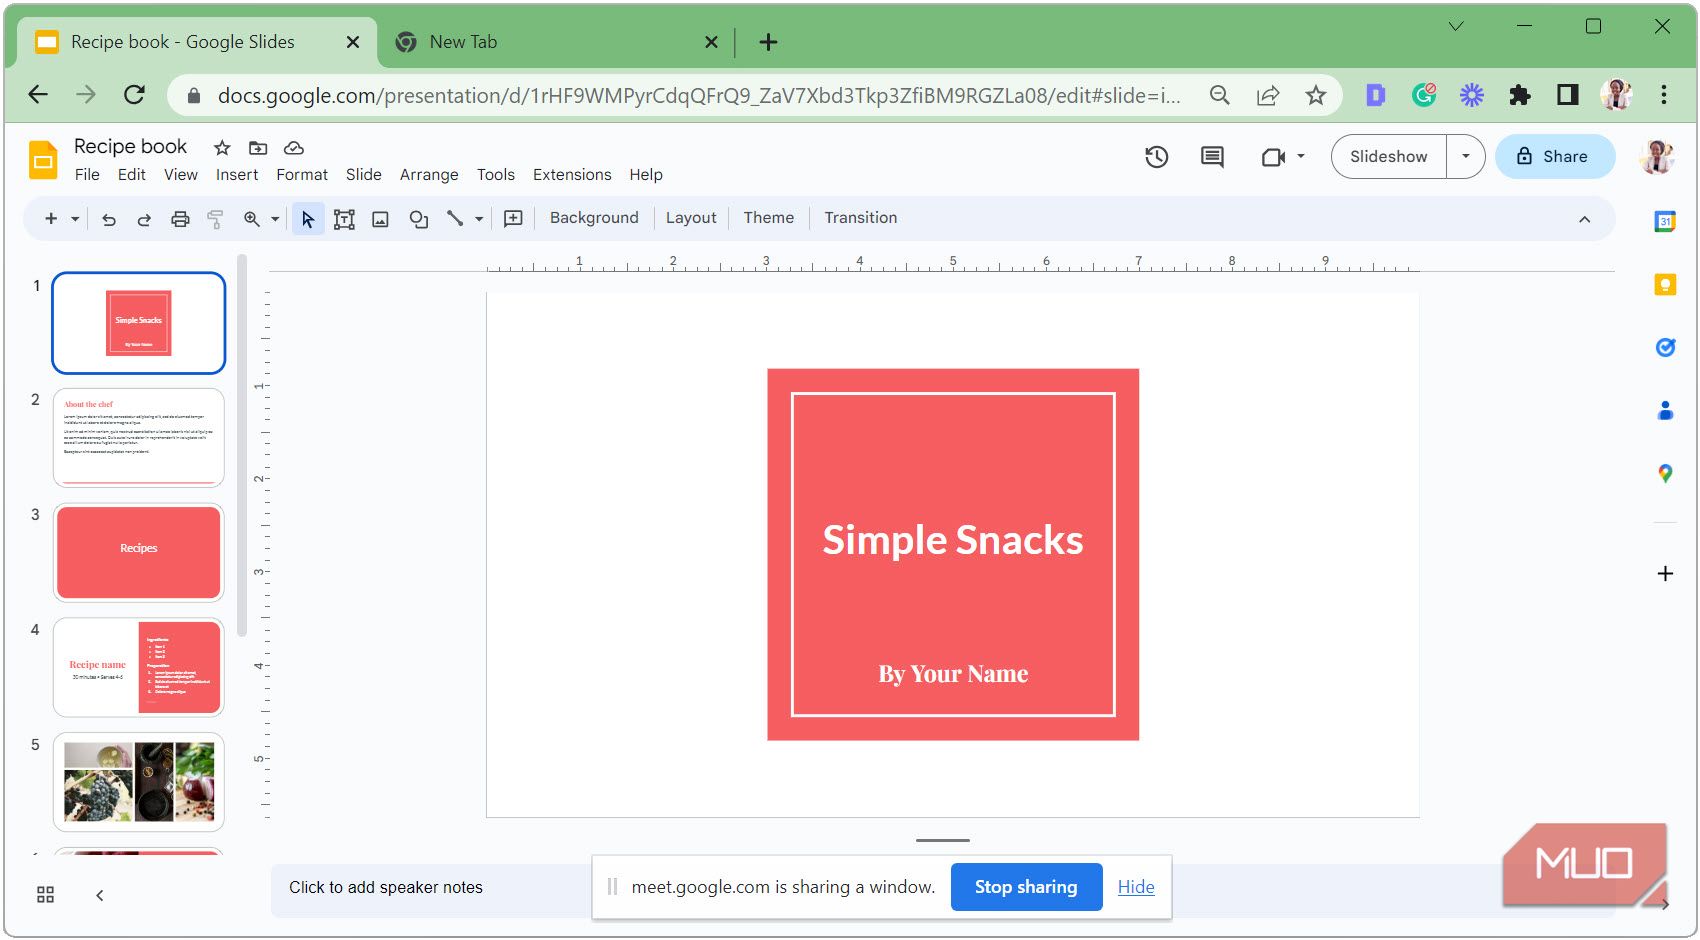Click to add speaker notes
Viewport: 1700px width, 940px height.
tap(386, 888)
